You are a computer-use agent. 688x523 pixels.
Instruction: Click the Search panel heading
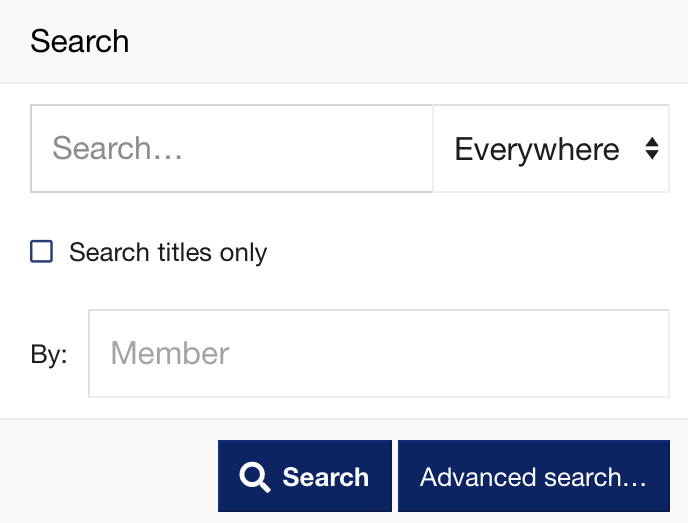(x=80, y=42)
